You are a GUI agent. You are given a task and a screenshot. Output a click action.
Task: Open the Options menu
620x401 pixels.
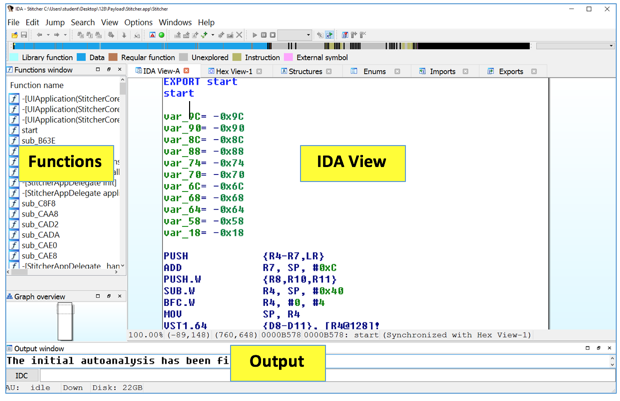pyautogui.click(x=138, y=22)
